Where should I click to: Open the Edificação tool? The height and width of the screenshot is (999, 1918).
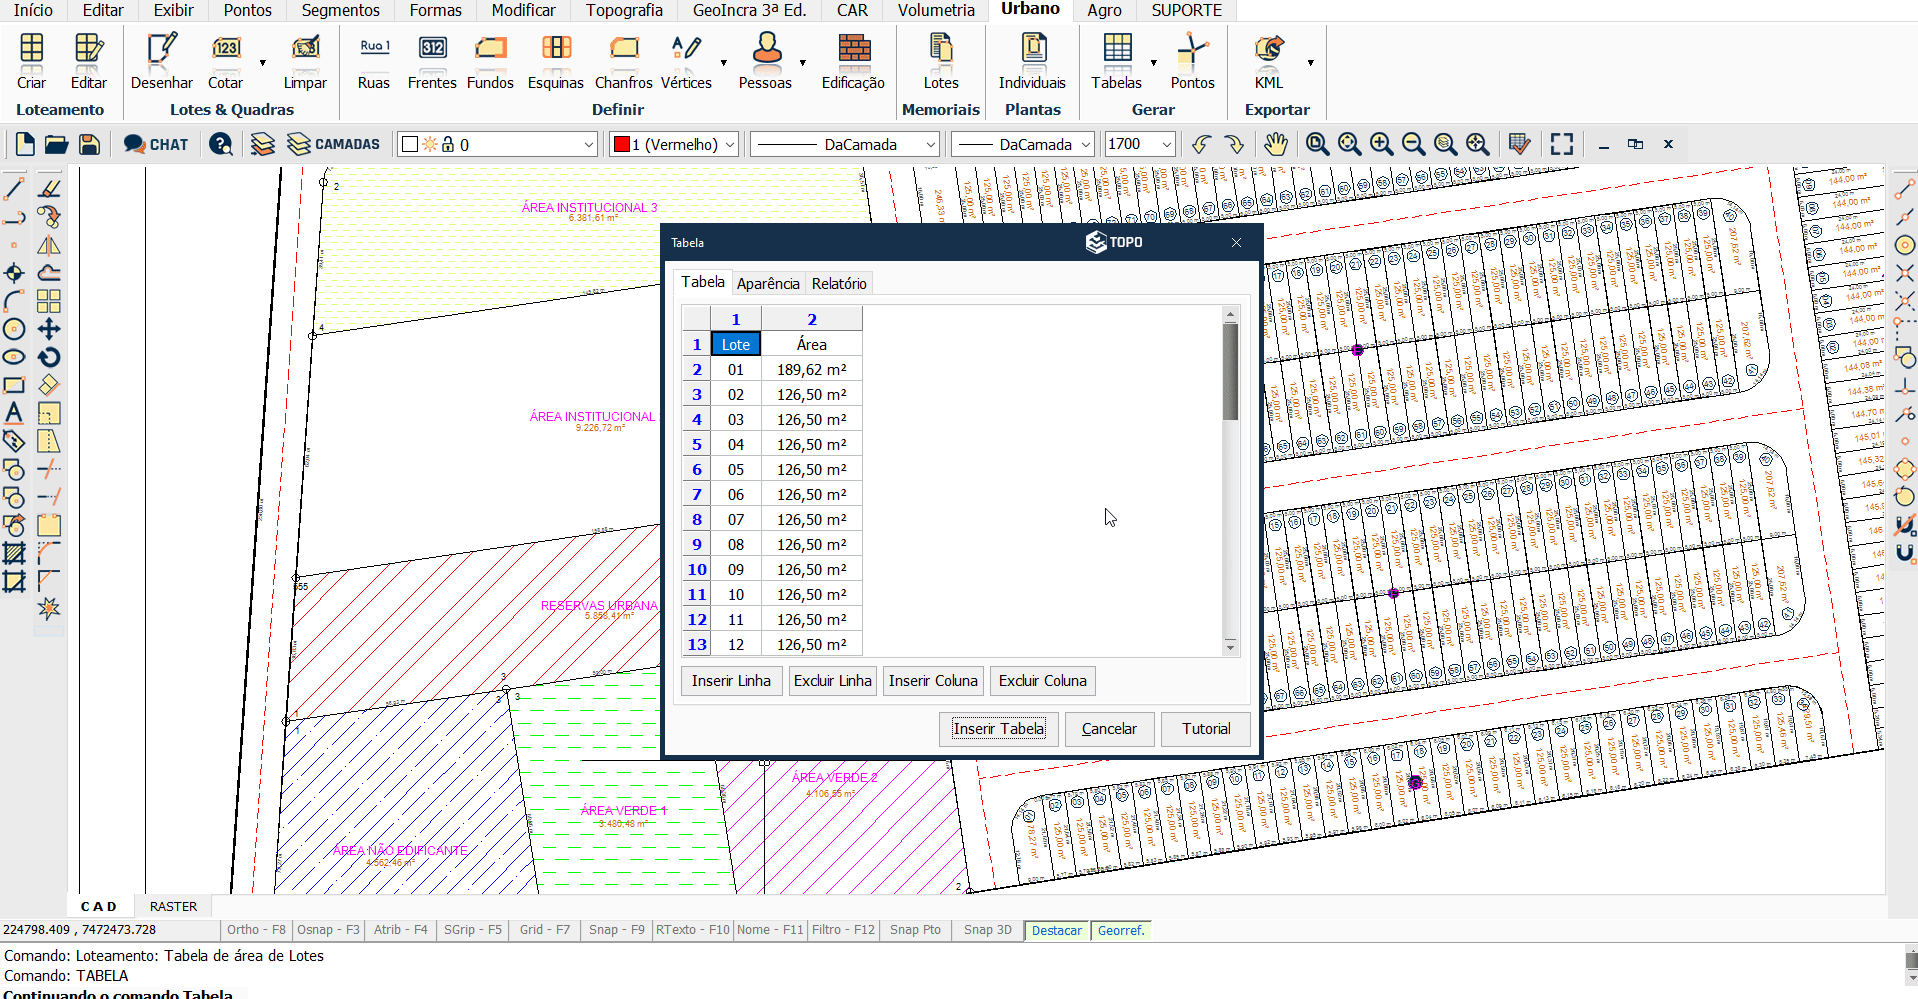click(852, 61)
